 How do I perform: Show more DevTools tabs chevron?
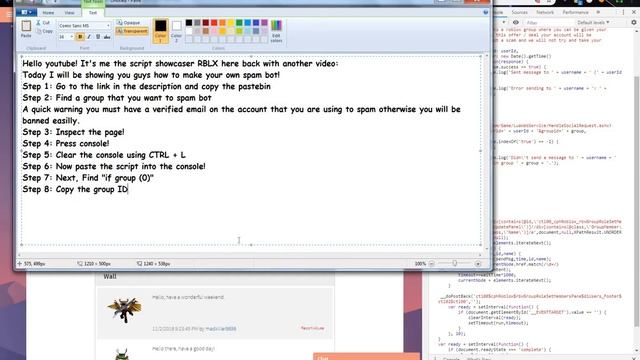pos(598,13)
